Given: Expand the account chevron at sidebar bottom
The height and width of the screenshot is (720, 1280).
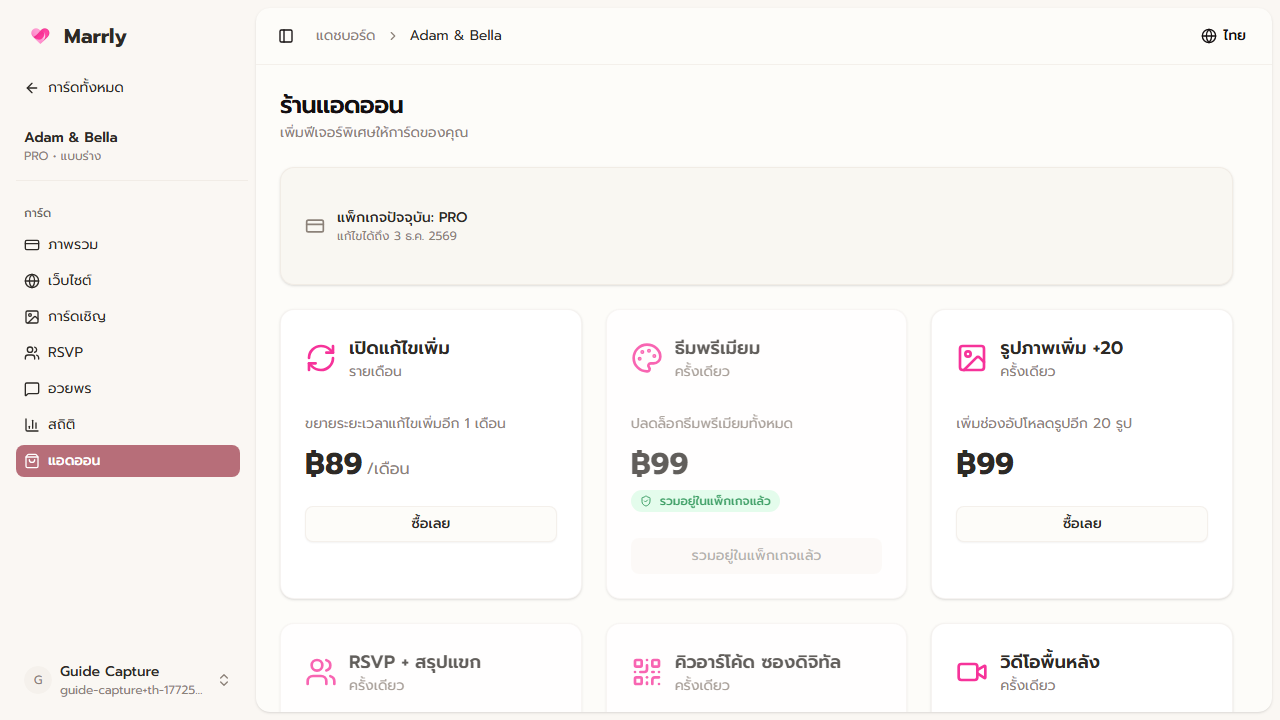Looking at the screenshot, I should click(224, 679).
